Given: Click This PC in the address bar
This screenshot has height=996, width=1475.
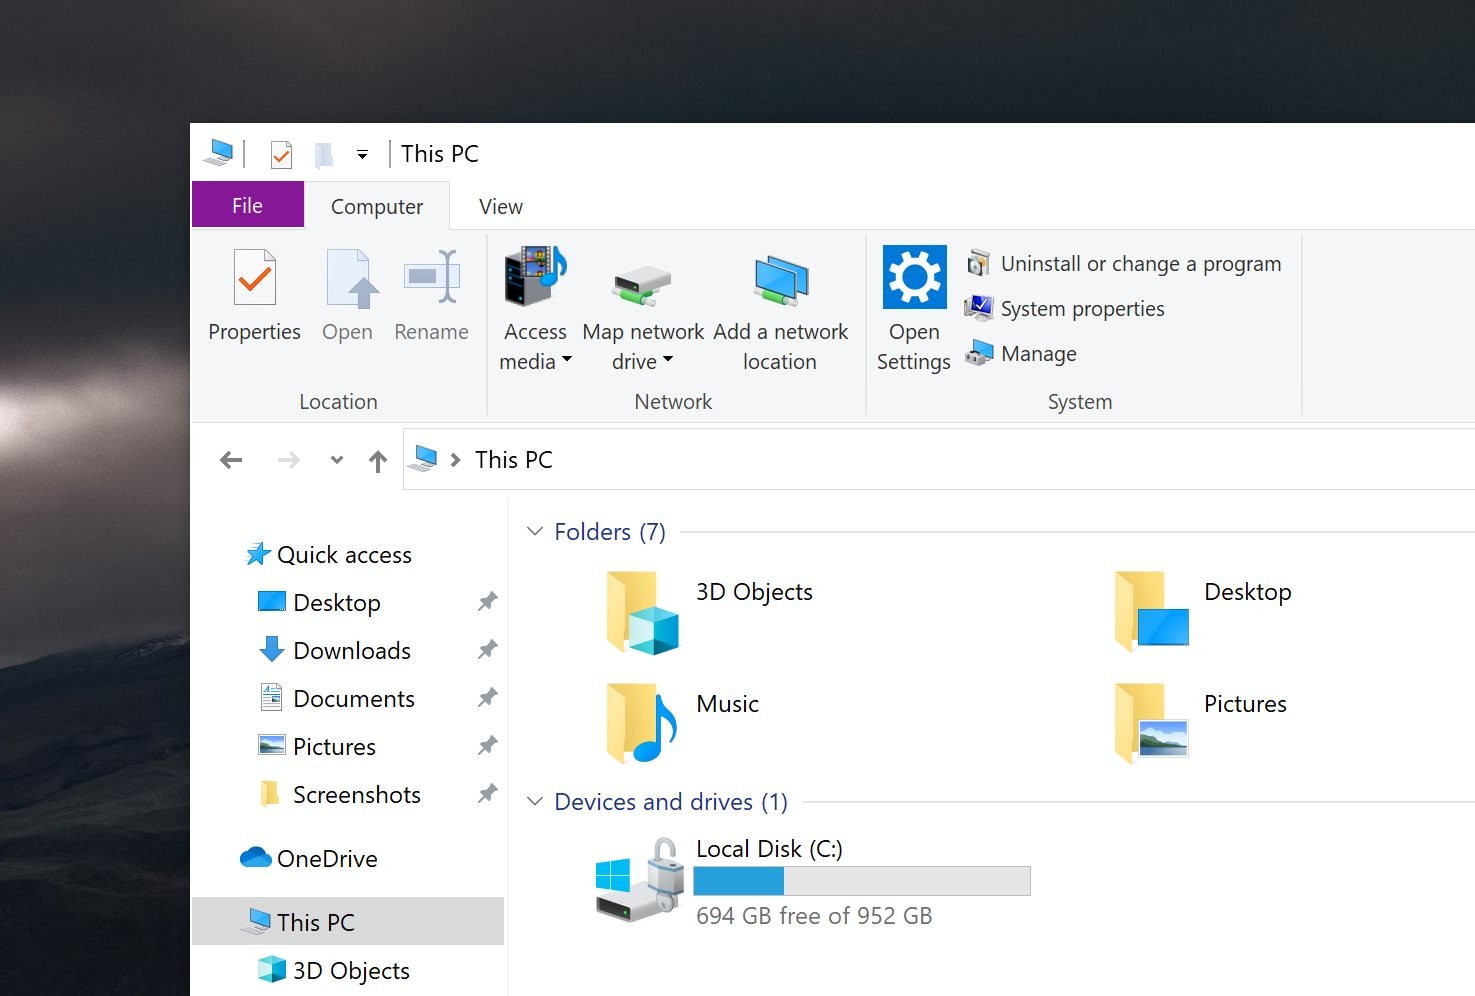Looking at the screenshot, I should coord(514,460).
